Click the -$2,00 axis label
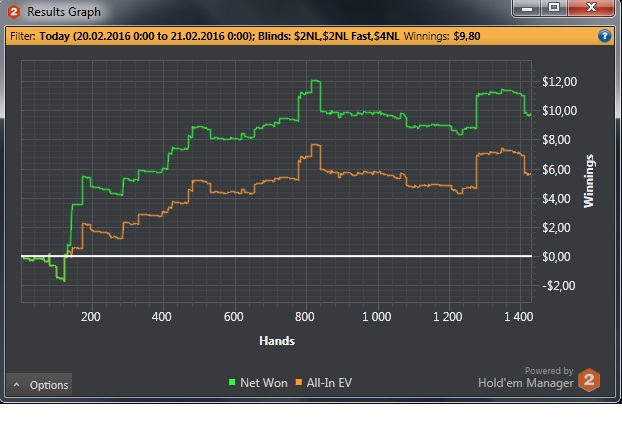622x434 pixels. click(x=559, y=286)
